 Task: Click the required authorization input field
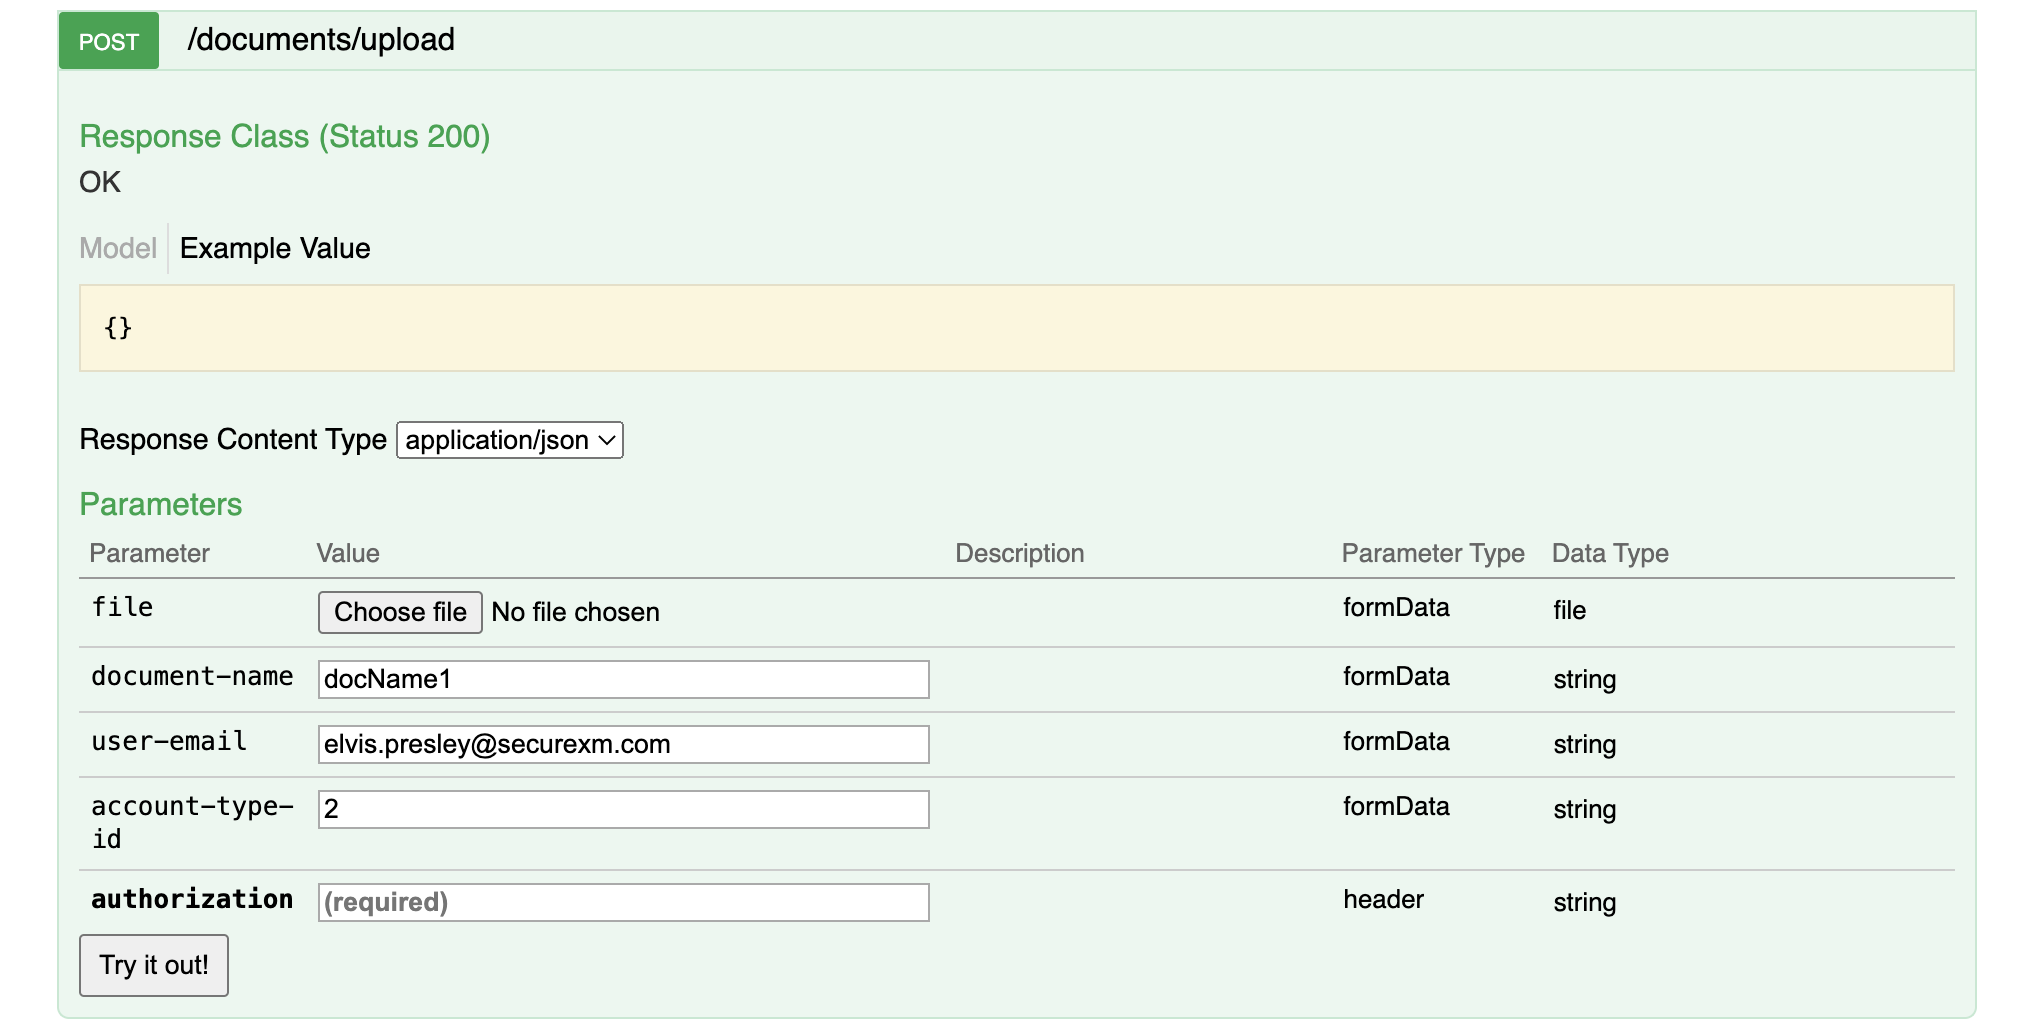[623, 902]
